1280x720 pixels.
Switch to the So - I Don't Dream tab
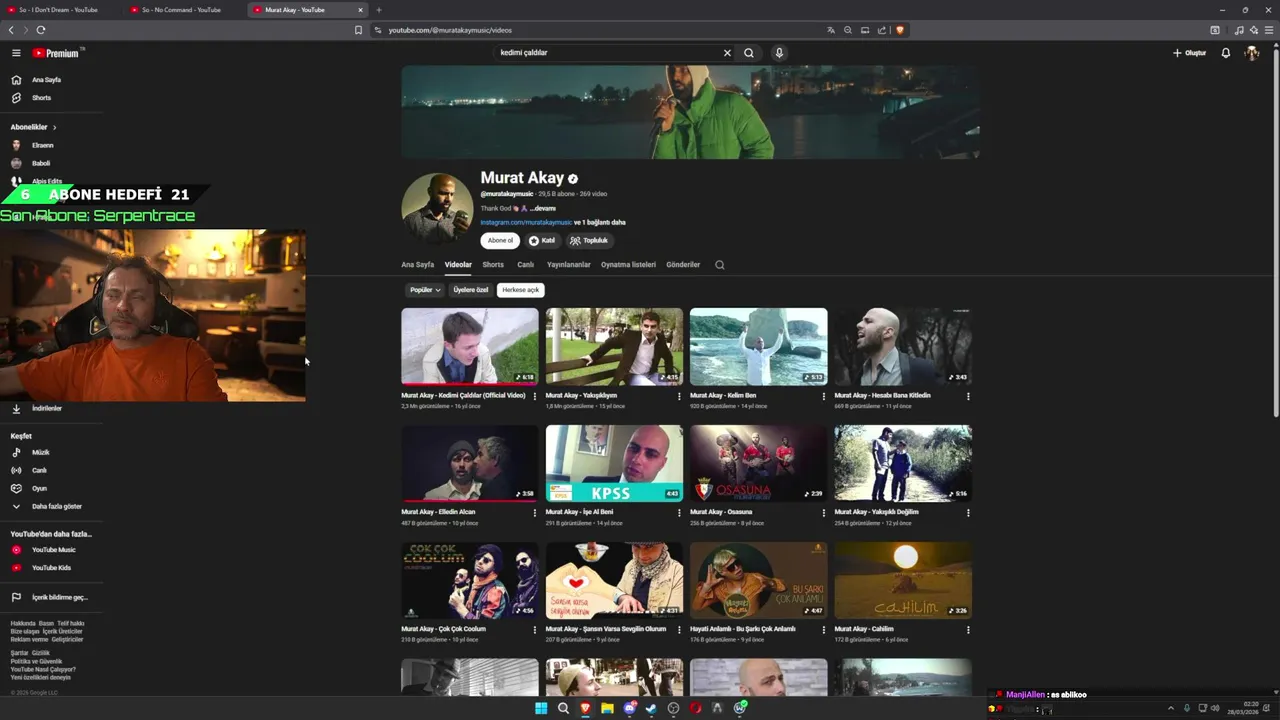58,10
